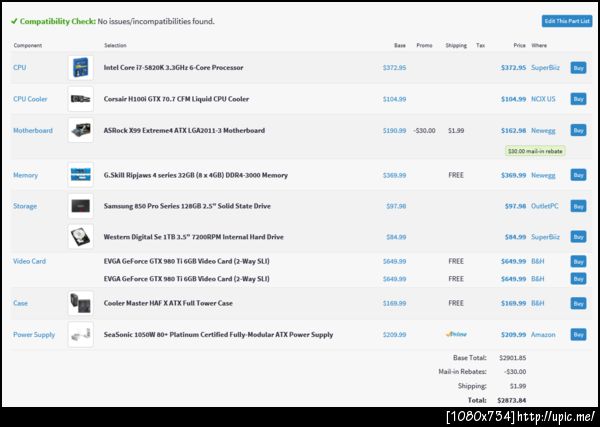Click motherboard promo value -$30.00

(424, 130)
